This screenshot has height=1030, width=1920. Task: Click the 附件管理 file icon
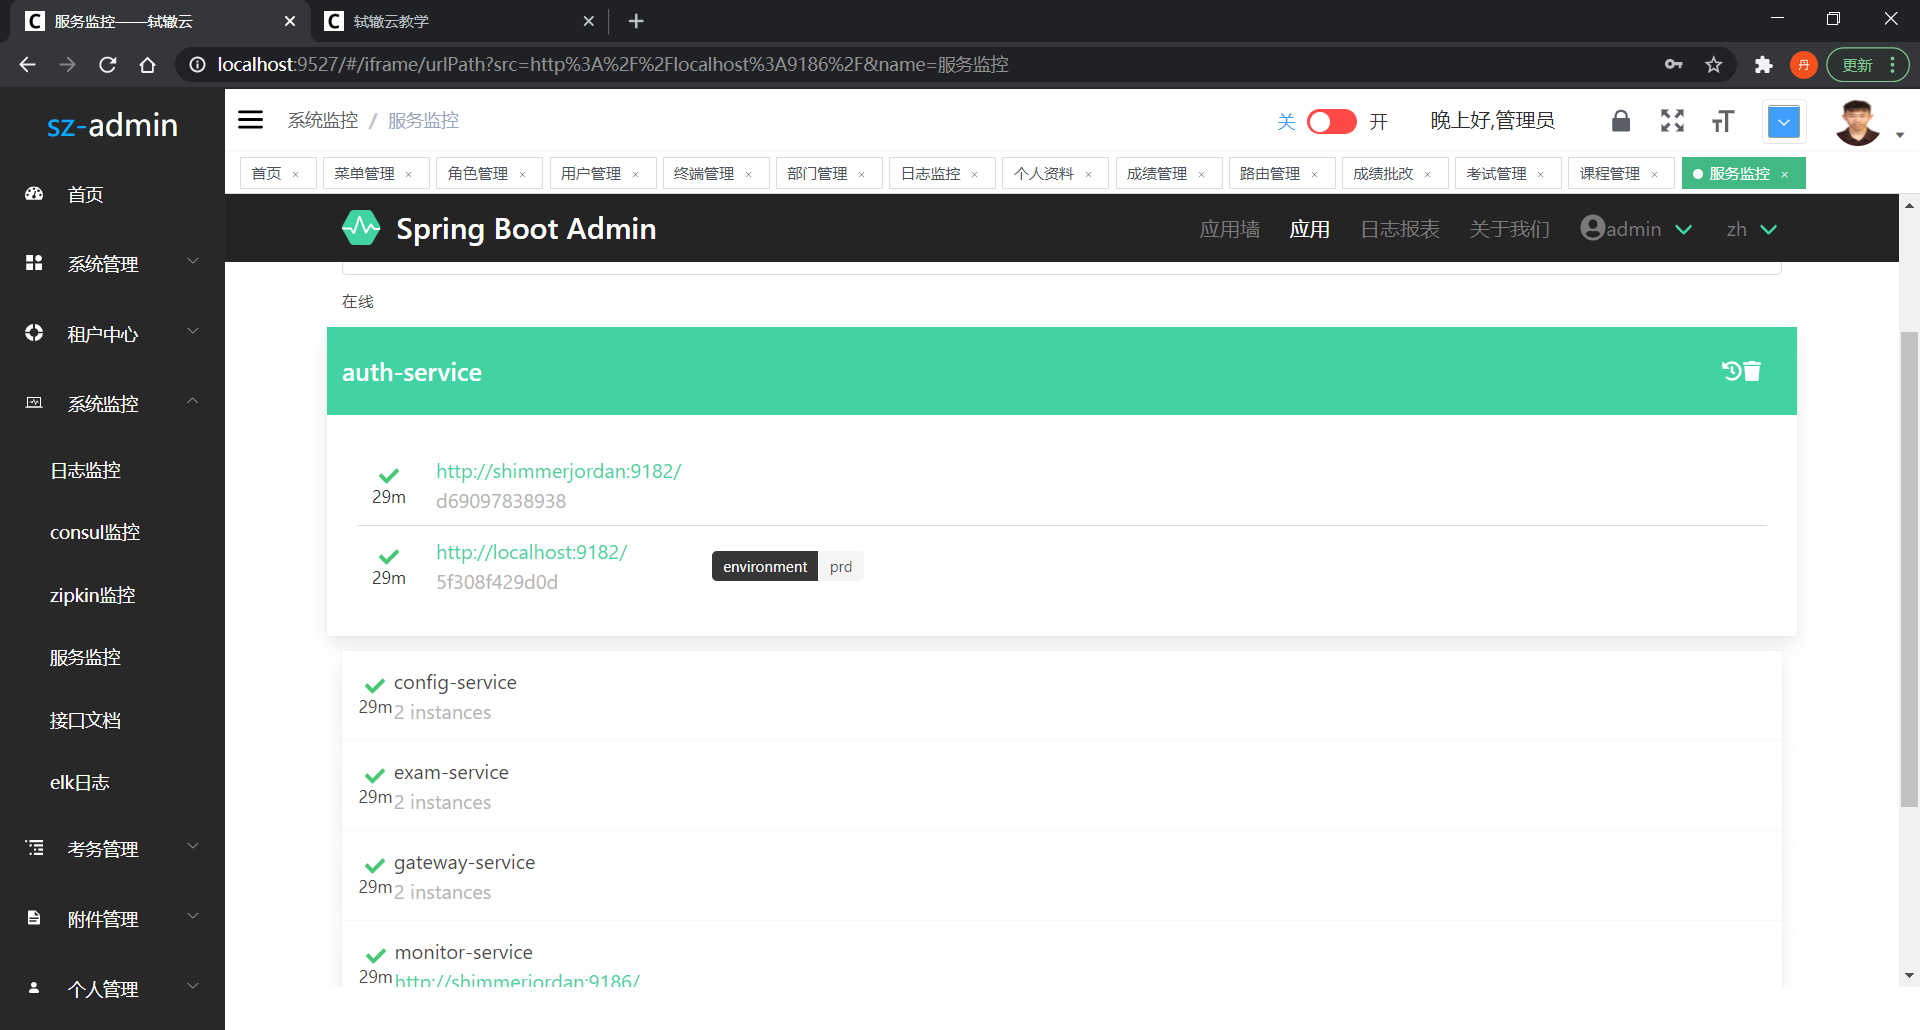click(x=34, y=917)
